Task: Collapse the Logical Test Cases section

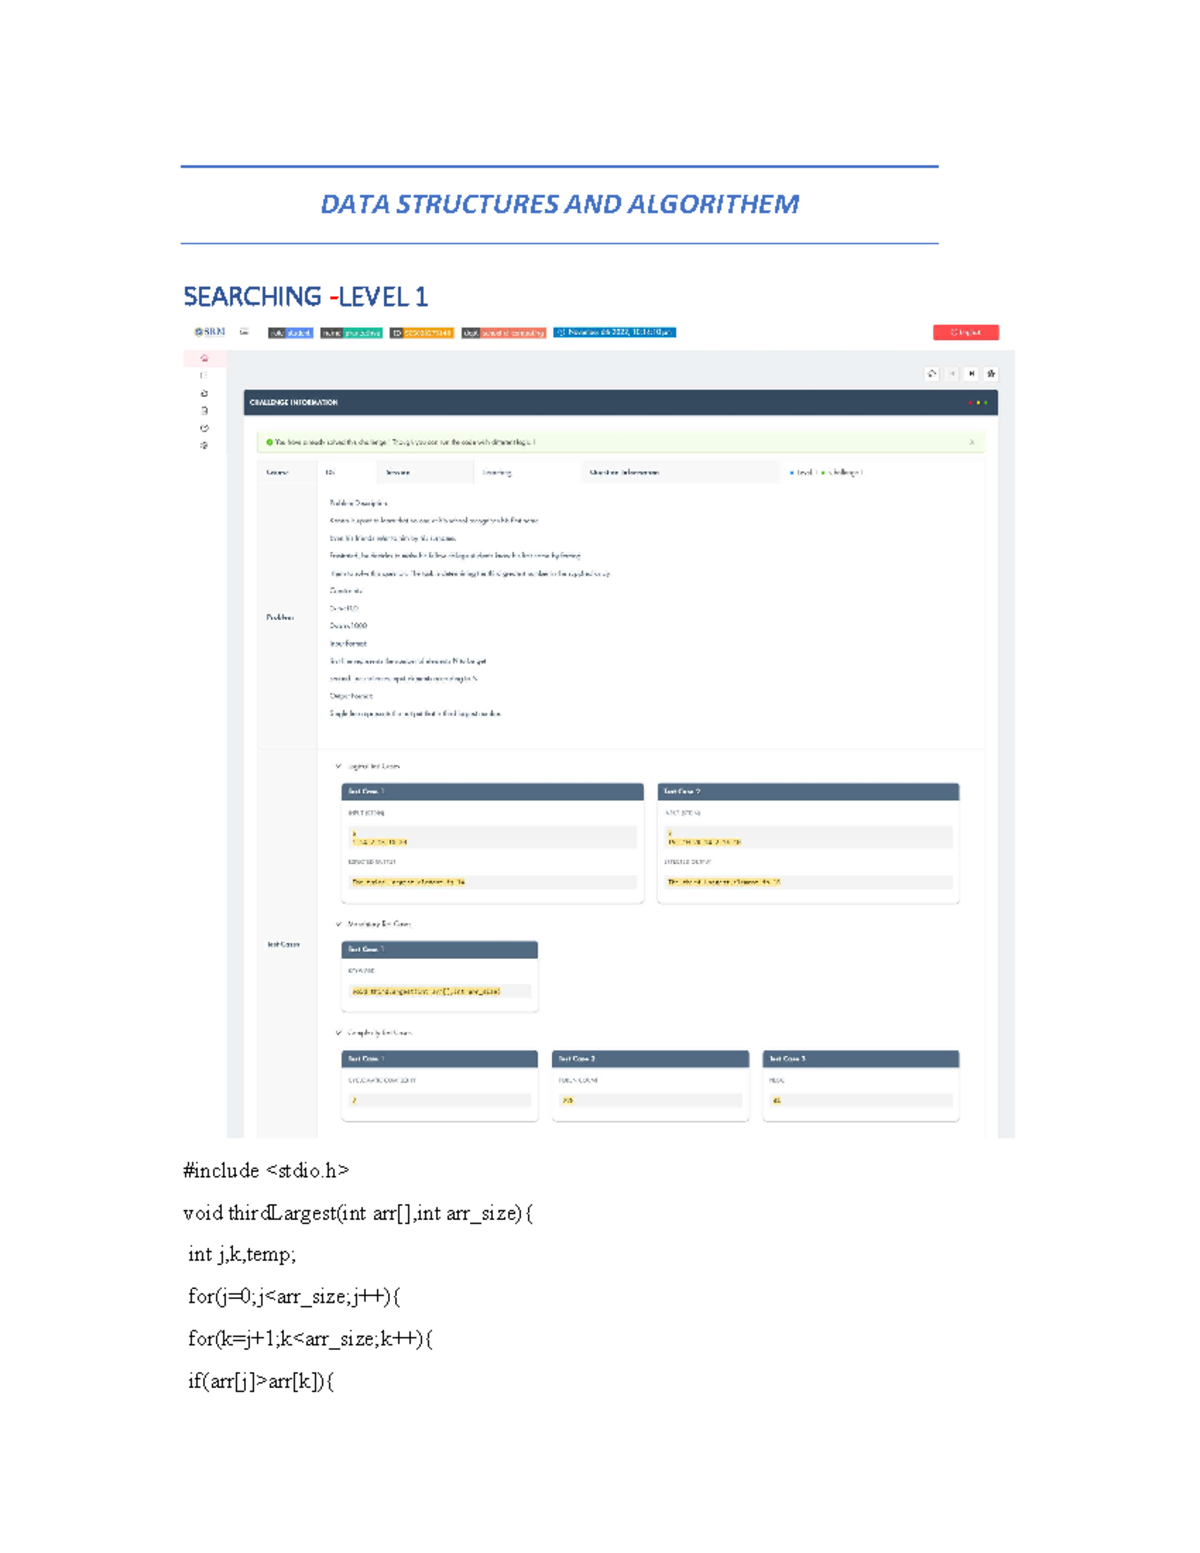Action: pos(339,766)
